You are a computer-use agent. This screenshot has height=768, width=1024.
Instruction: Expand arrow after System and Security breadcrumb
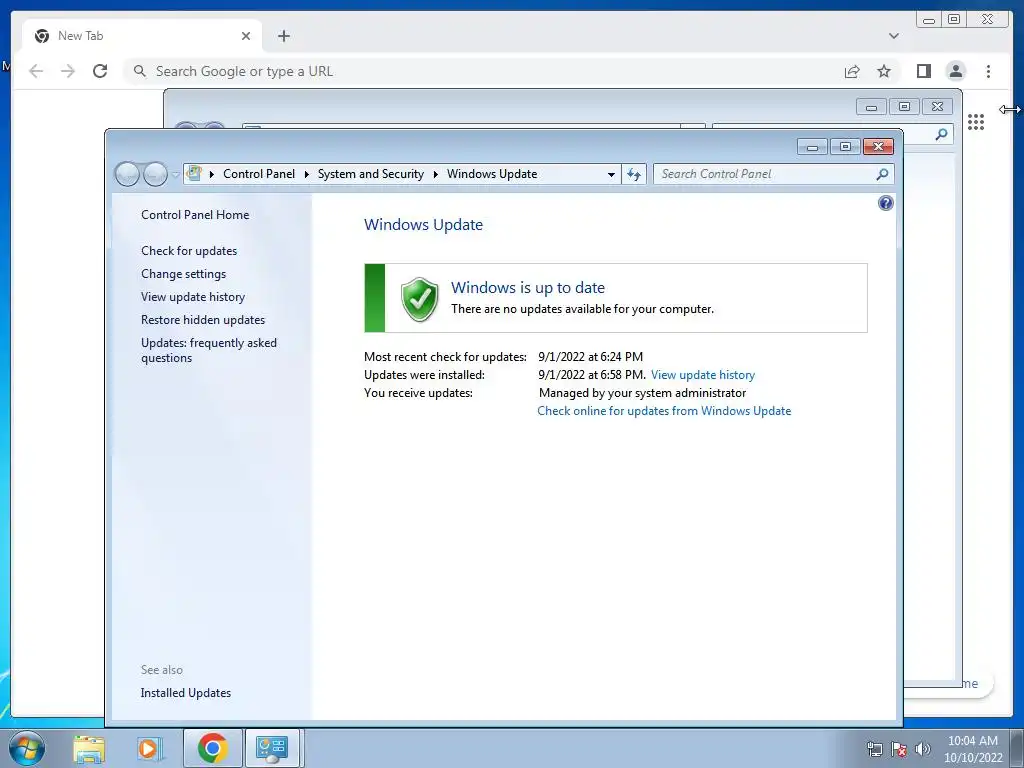point(435,174)
